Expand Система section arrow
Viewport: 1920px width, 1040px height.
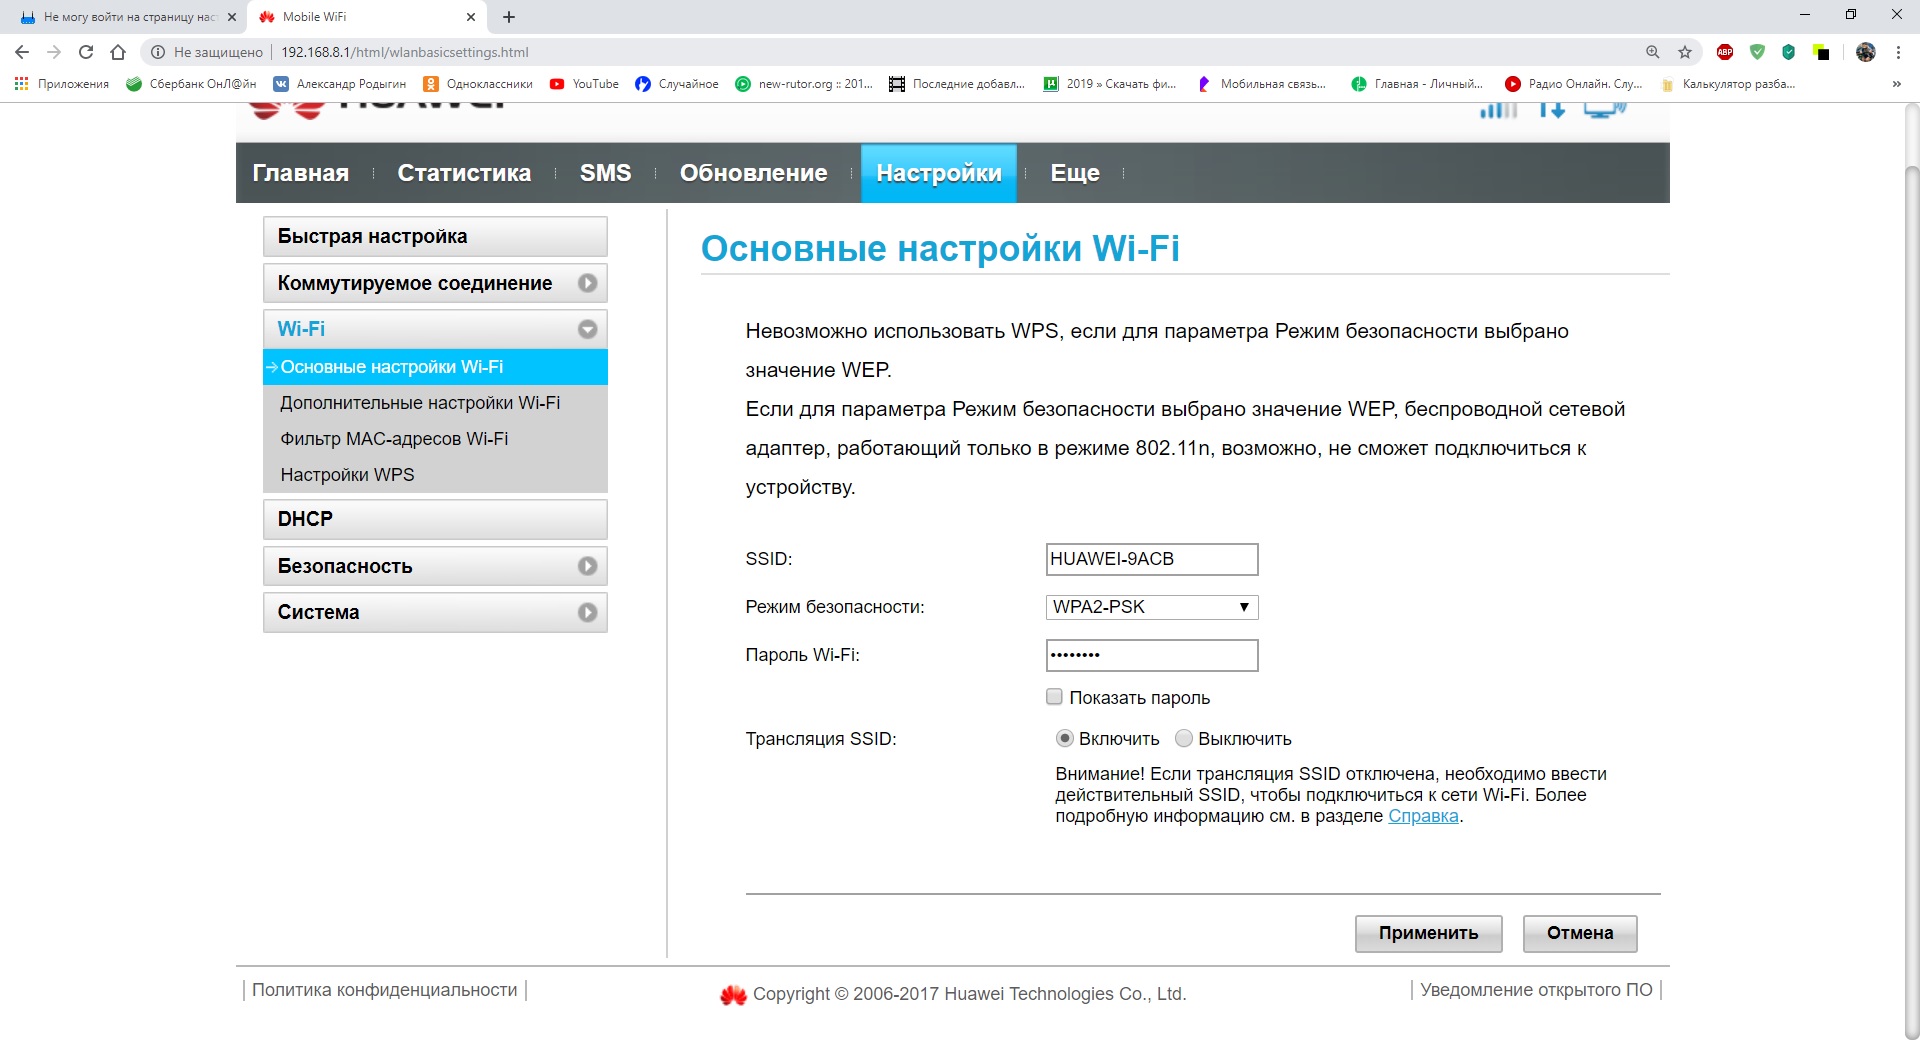point(588,612)
